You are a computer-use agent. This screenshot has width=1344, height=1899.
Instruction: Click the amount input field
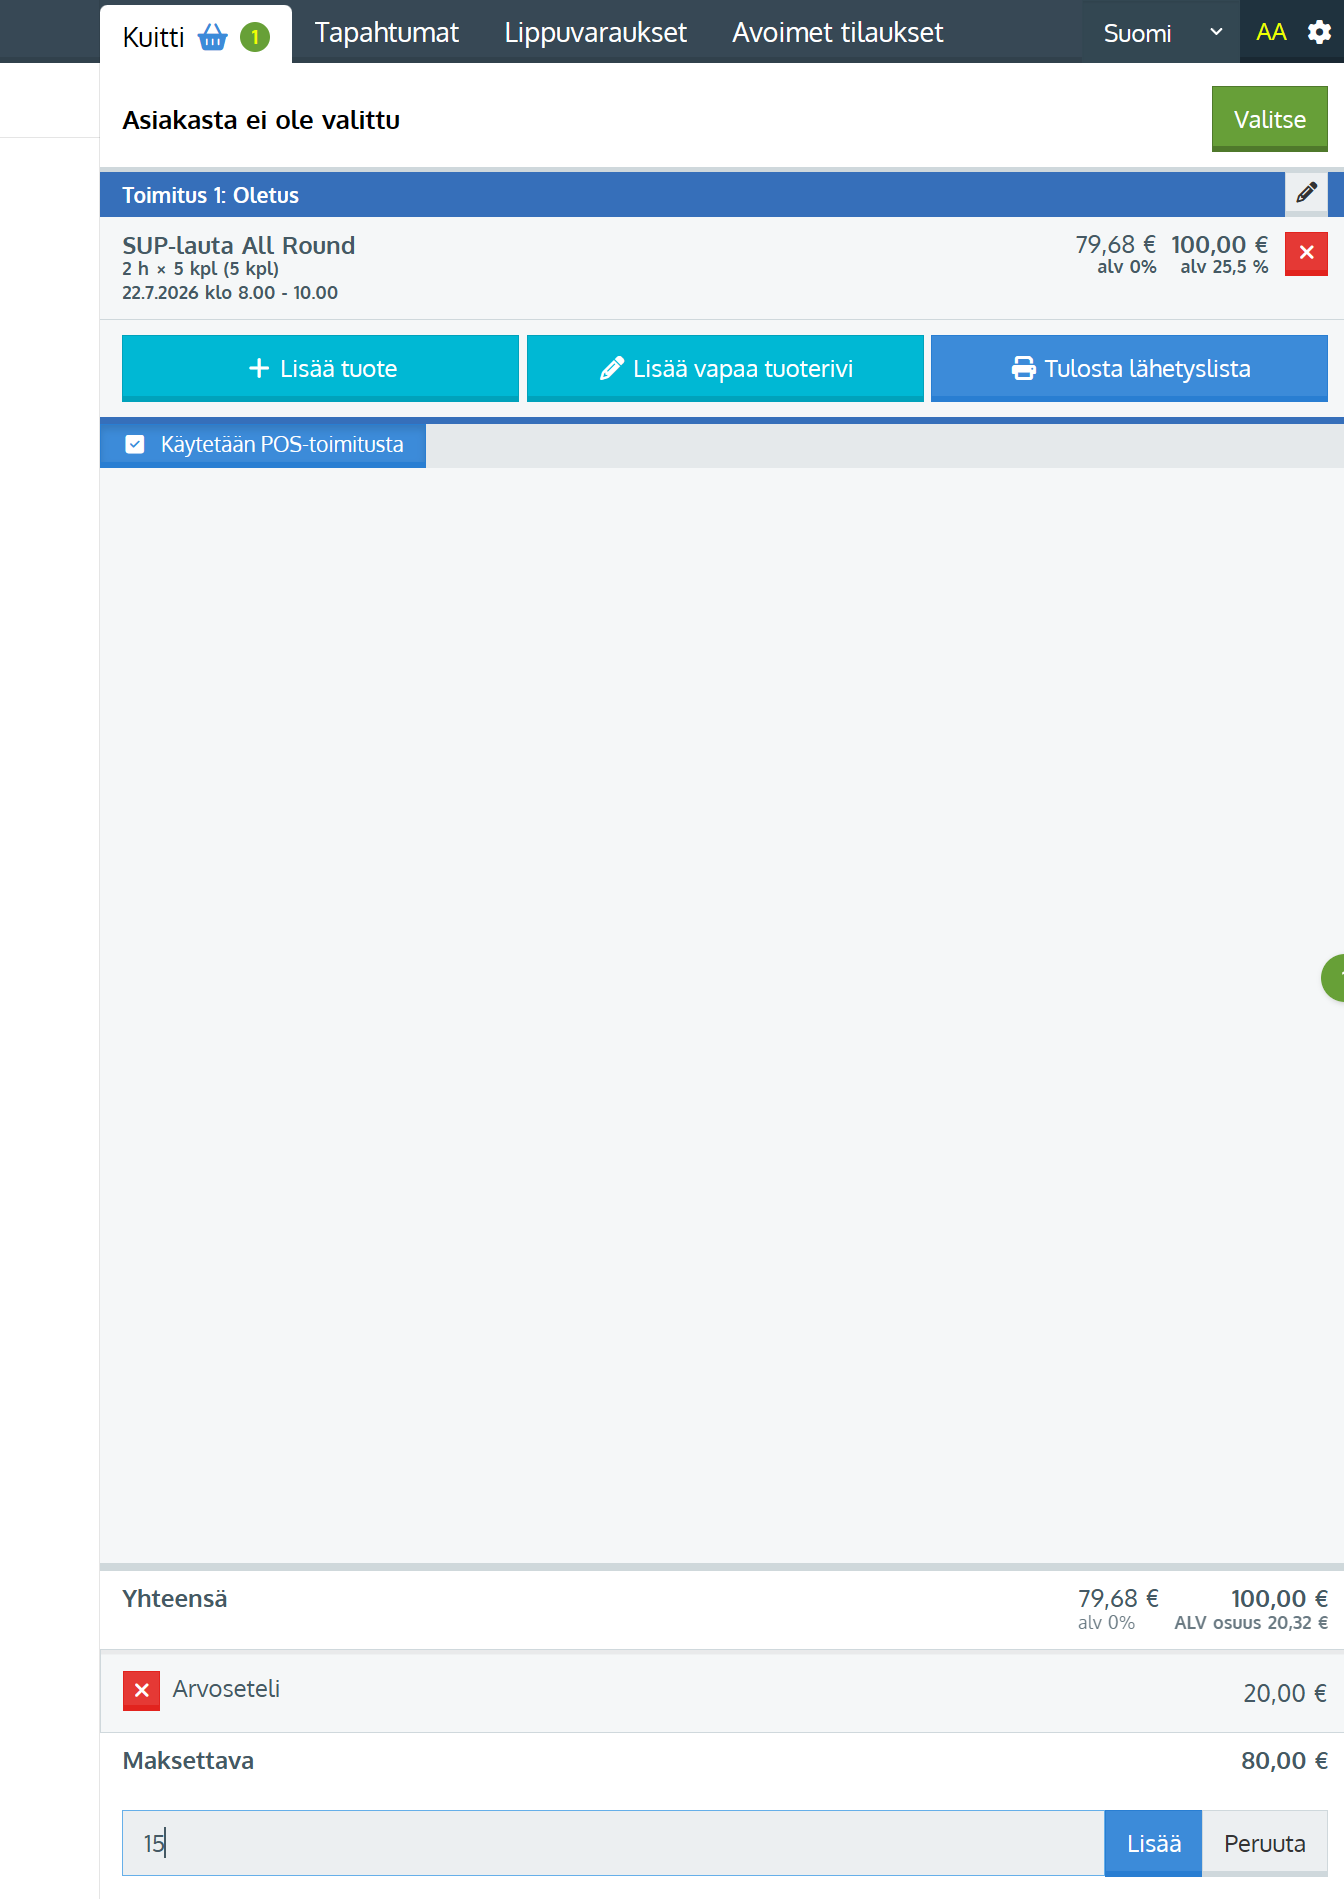click(x=613, y=1842)
